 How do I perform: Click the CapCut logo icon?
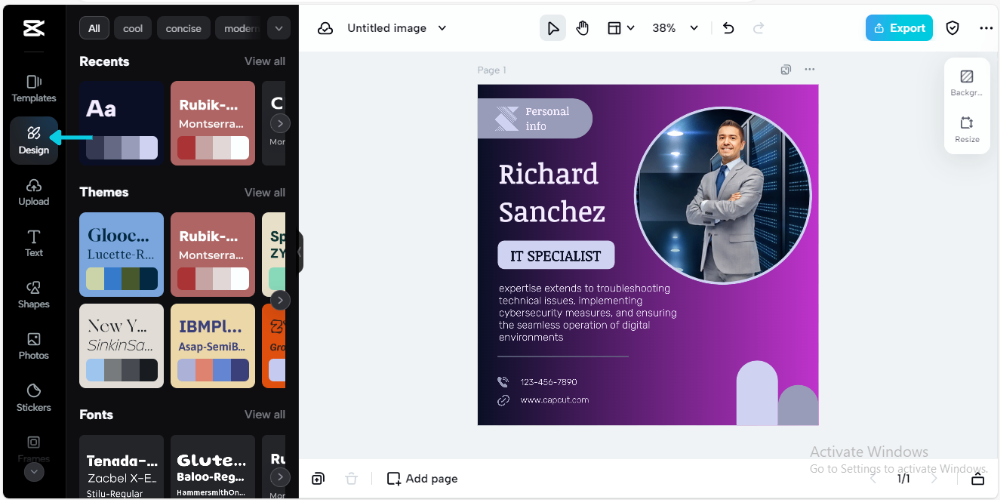(33, 28)
